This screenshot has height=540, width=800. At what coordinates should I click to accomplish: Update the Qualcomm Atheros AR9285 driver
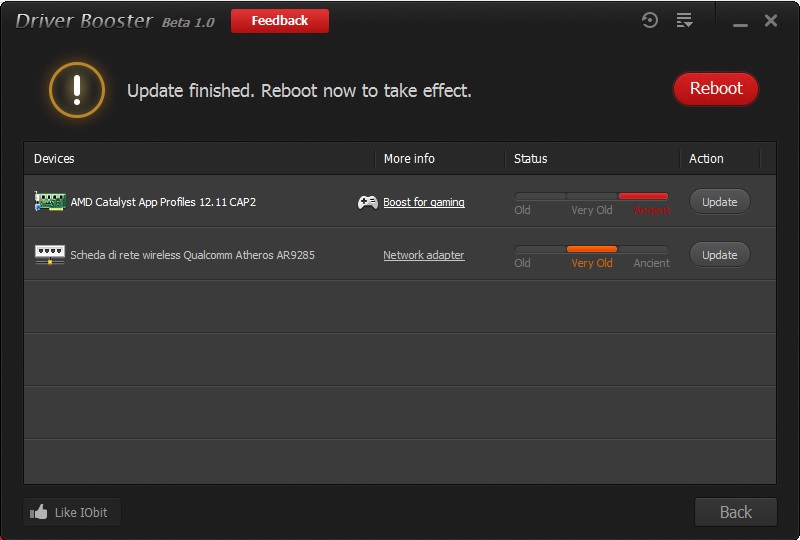tap(719, 255)
